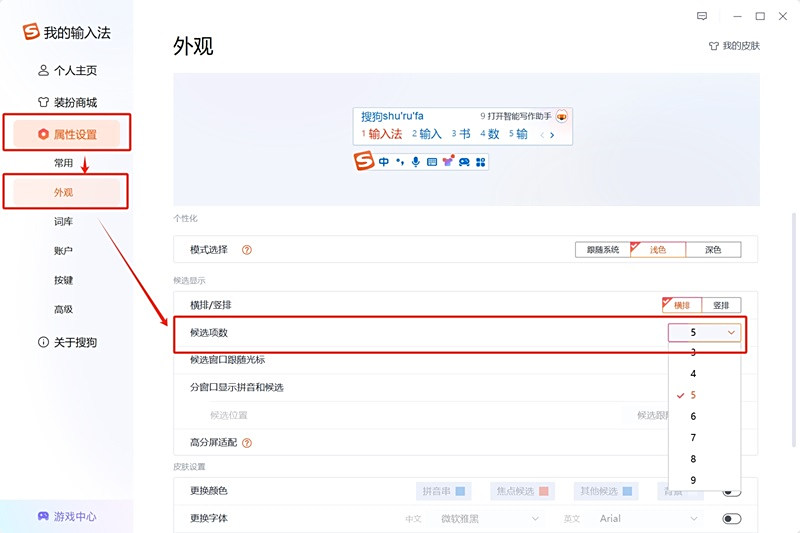The height and width of the screenshot is (533, 800).
Task: Click next-page arrow in candidate preview
Action: [552, 135]
